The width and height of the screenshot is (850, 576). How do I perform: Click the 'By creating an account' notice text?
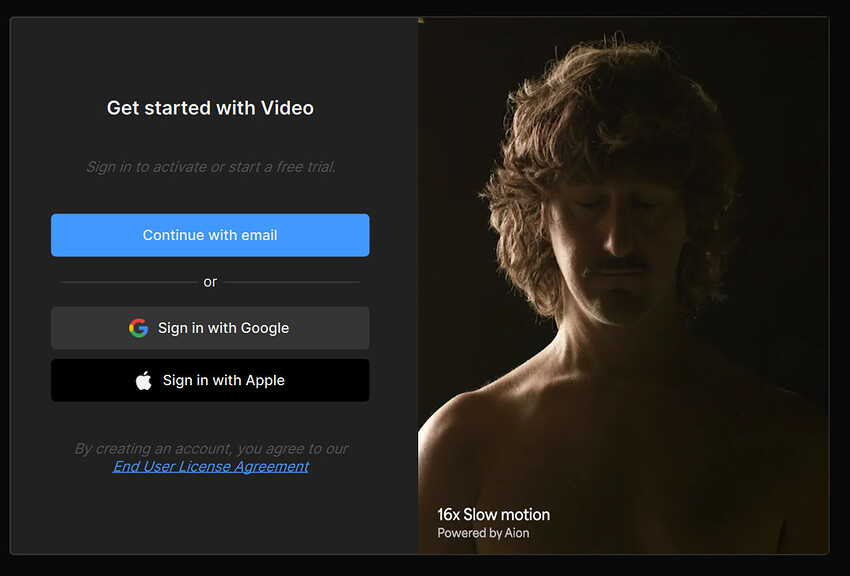[x=210, y=449]
